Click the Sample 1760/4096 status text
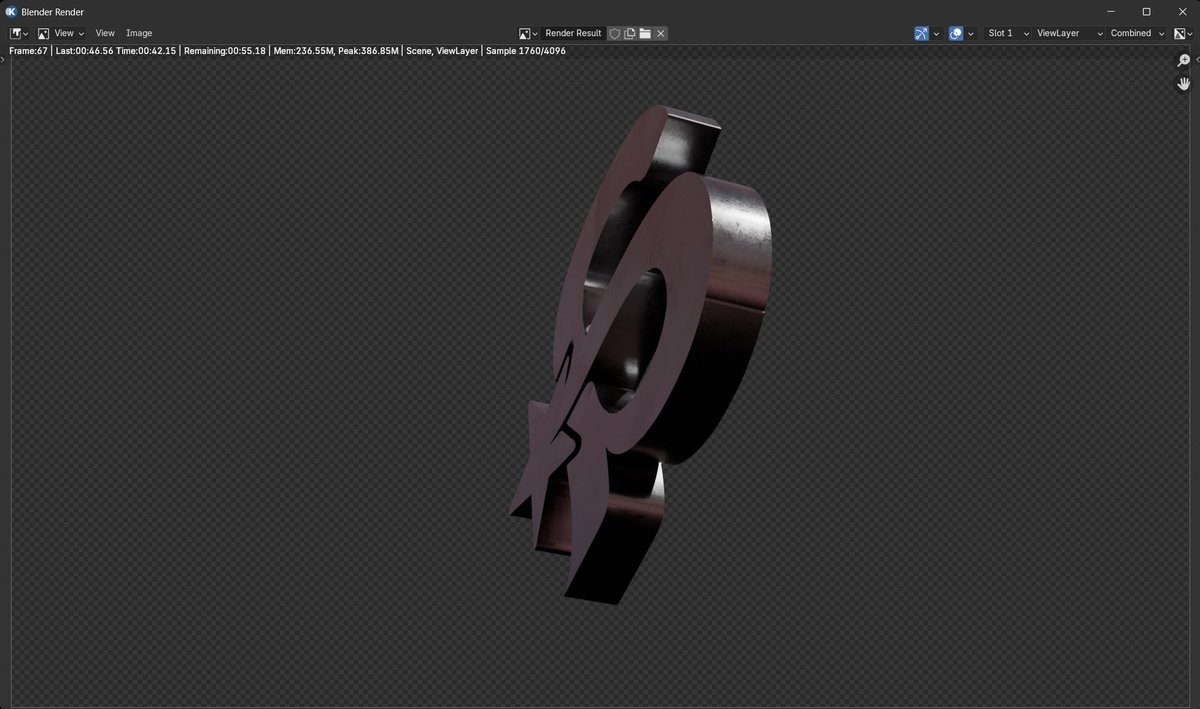The width and height of the screenshot is (1200, 709). coord(526,50)
